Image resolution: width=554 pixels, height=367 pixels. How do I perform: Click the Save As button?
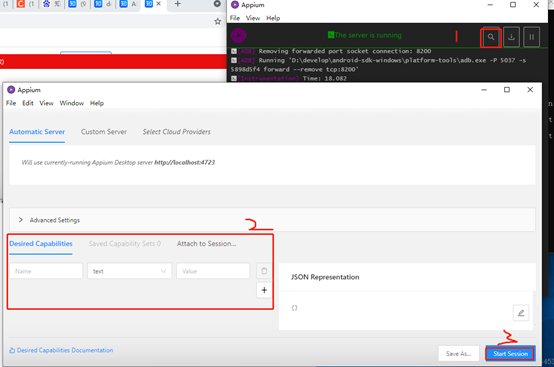459,354
